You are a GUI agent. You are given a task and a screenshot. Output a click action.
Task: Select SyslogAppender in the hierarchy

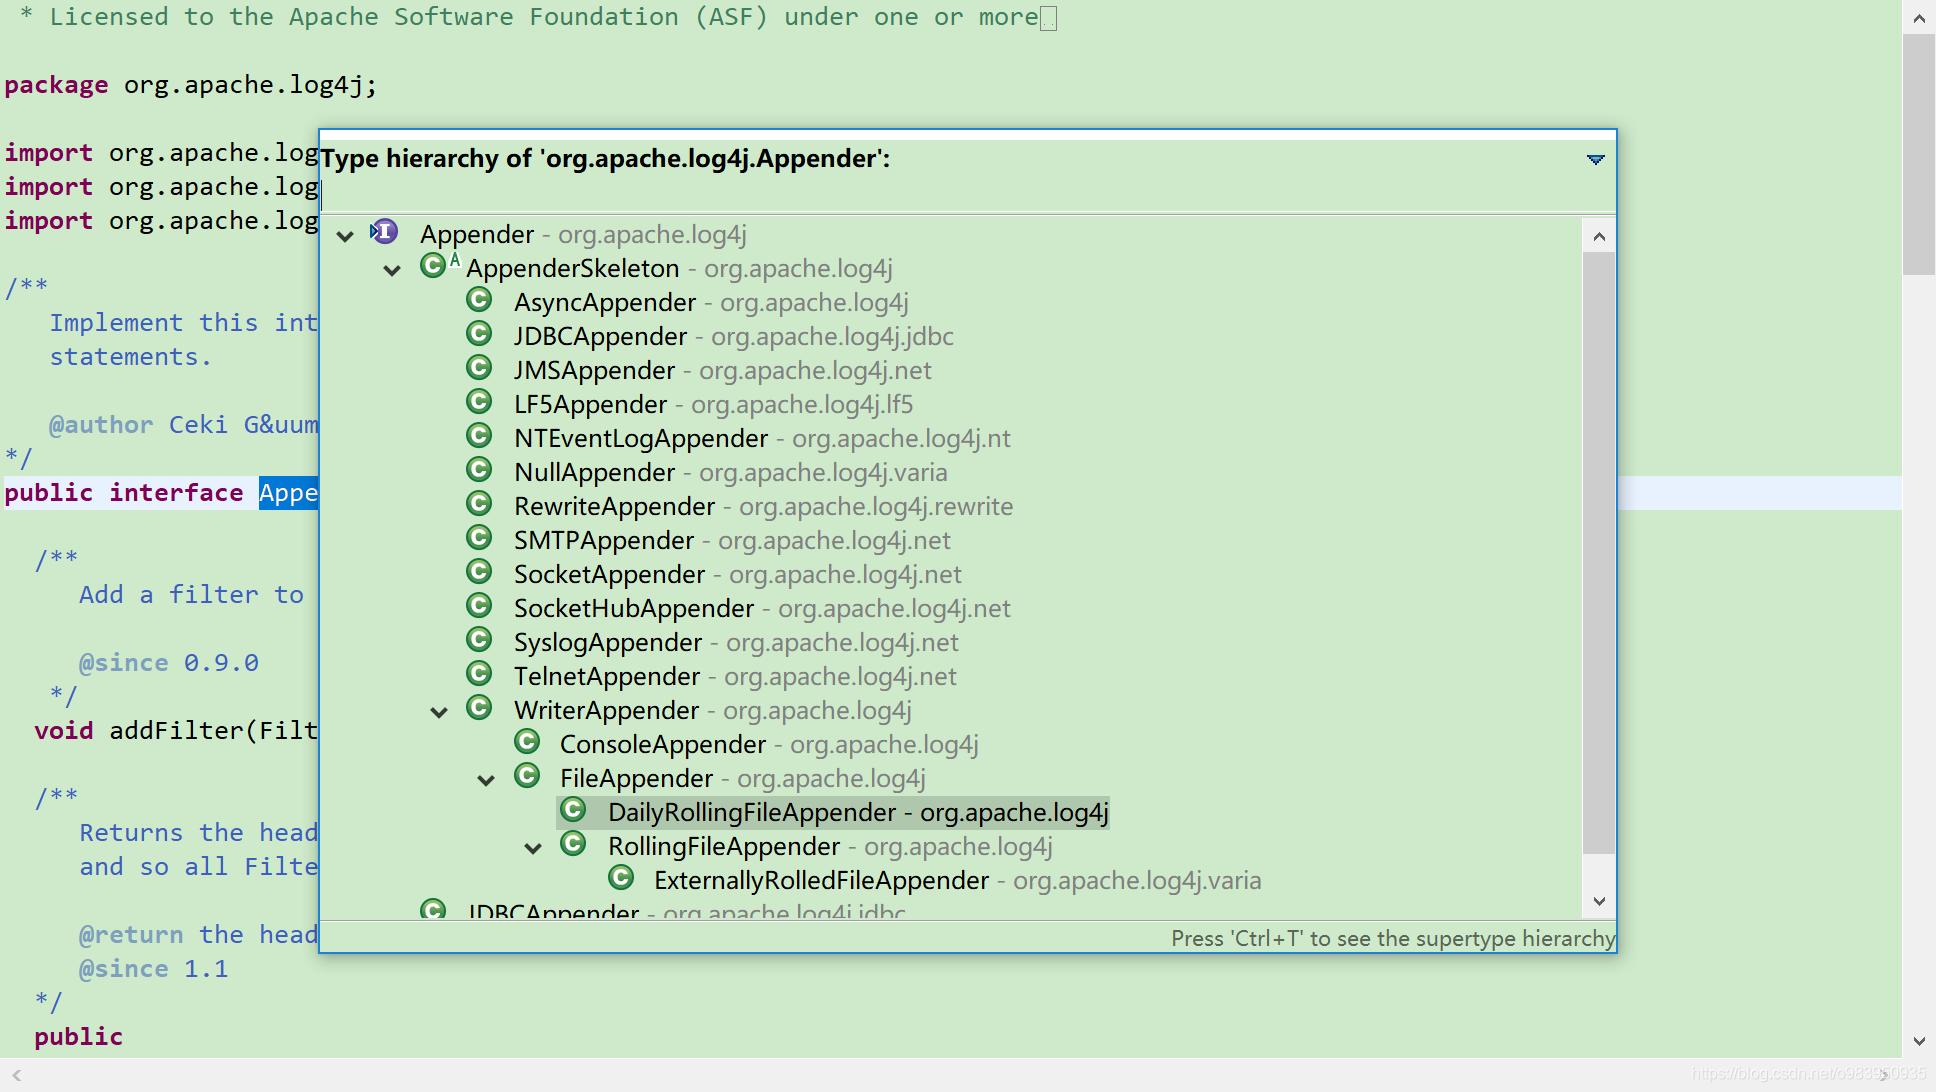[x=736, y=642]
